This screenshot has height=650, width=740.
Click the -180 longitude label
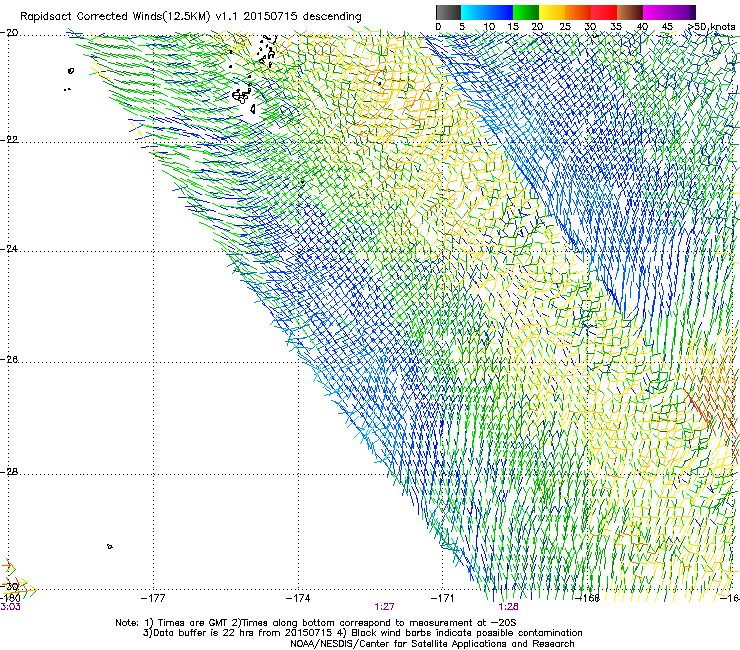(x=10, y=598)
